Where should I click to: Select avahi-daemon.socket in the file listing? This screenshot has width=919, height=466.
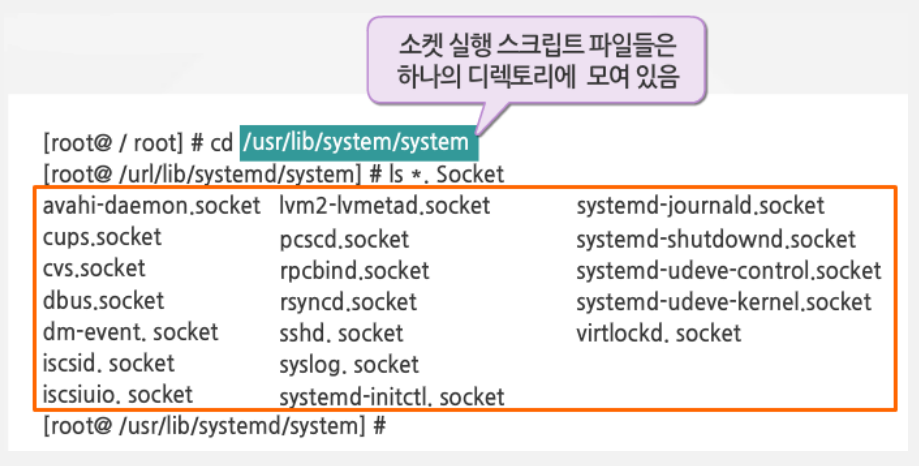point(151,206)
